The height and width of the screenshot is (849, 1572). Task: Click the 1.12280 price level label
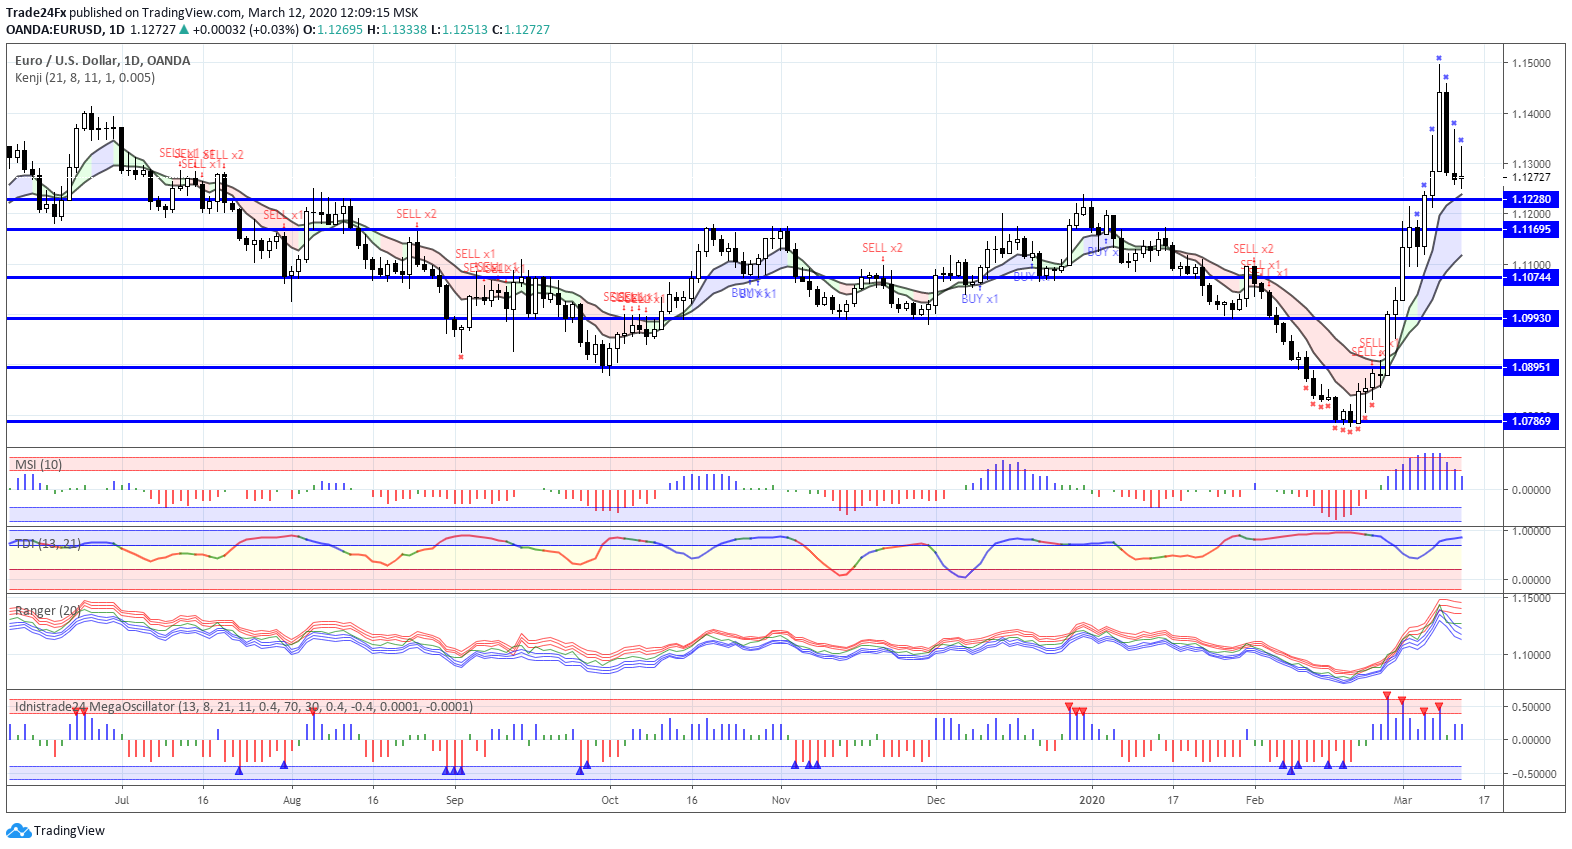pyautogui.click(x=1530, y=200)
